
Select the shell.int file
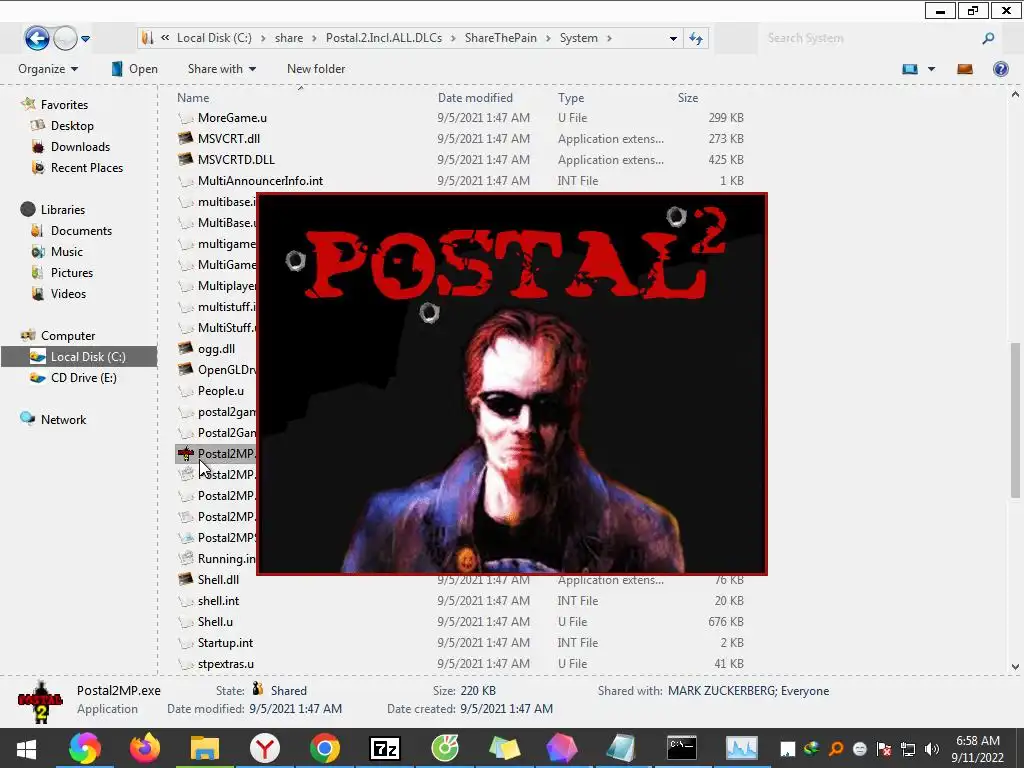click(218, 601)
